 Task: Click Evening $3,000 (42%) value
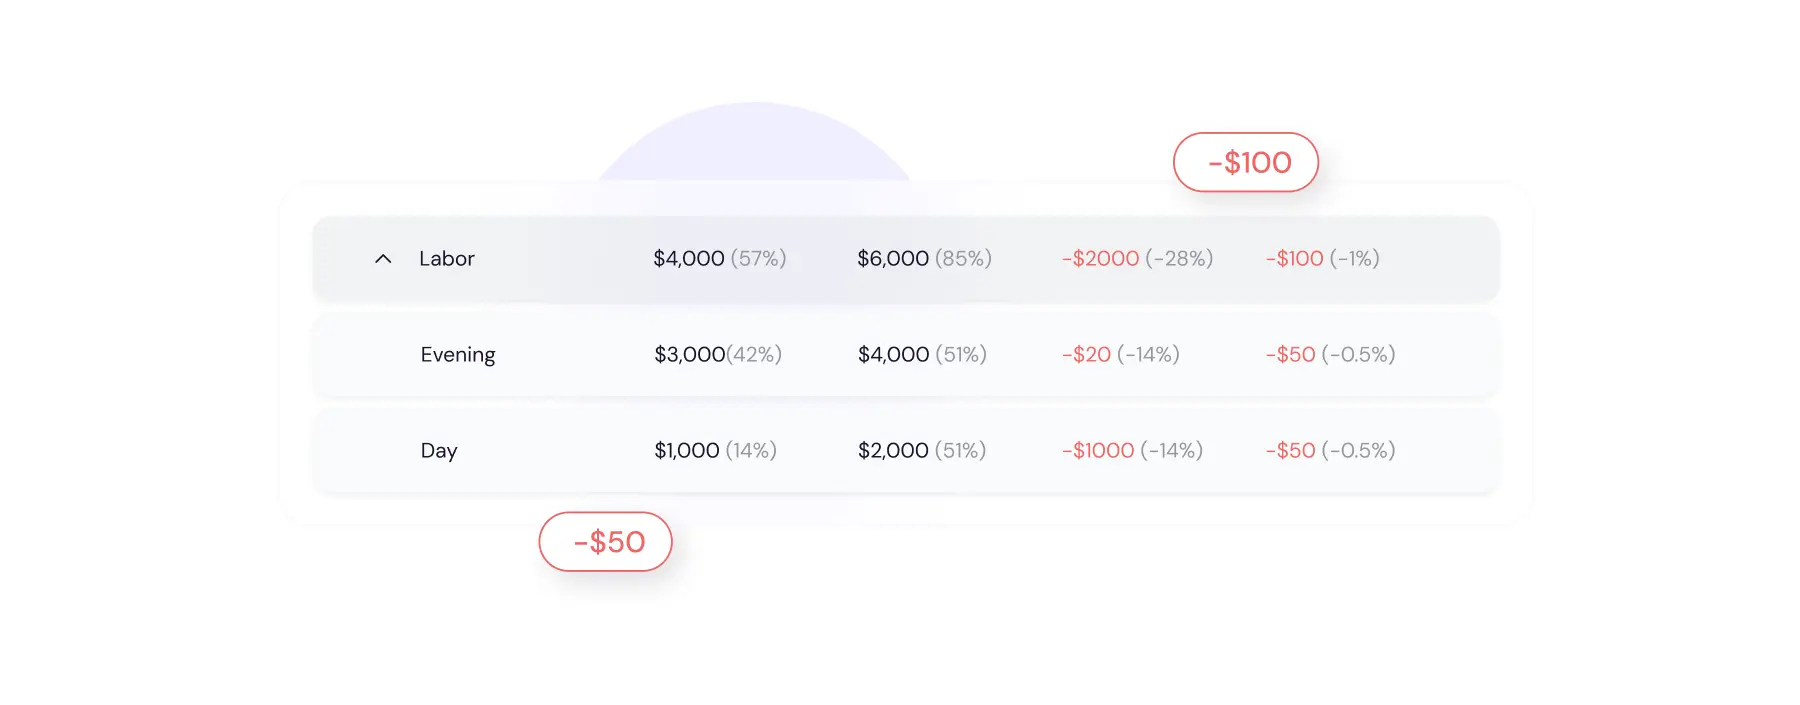718,355
